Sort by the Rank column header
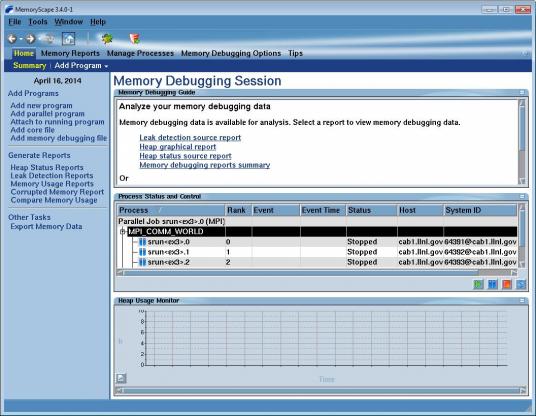Viewport: 536px width, 416px height. click(238, 210)
